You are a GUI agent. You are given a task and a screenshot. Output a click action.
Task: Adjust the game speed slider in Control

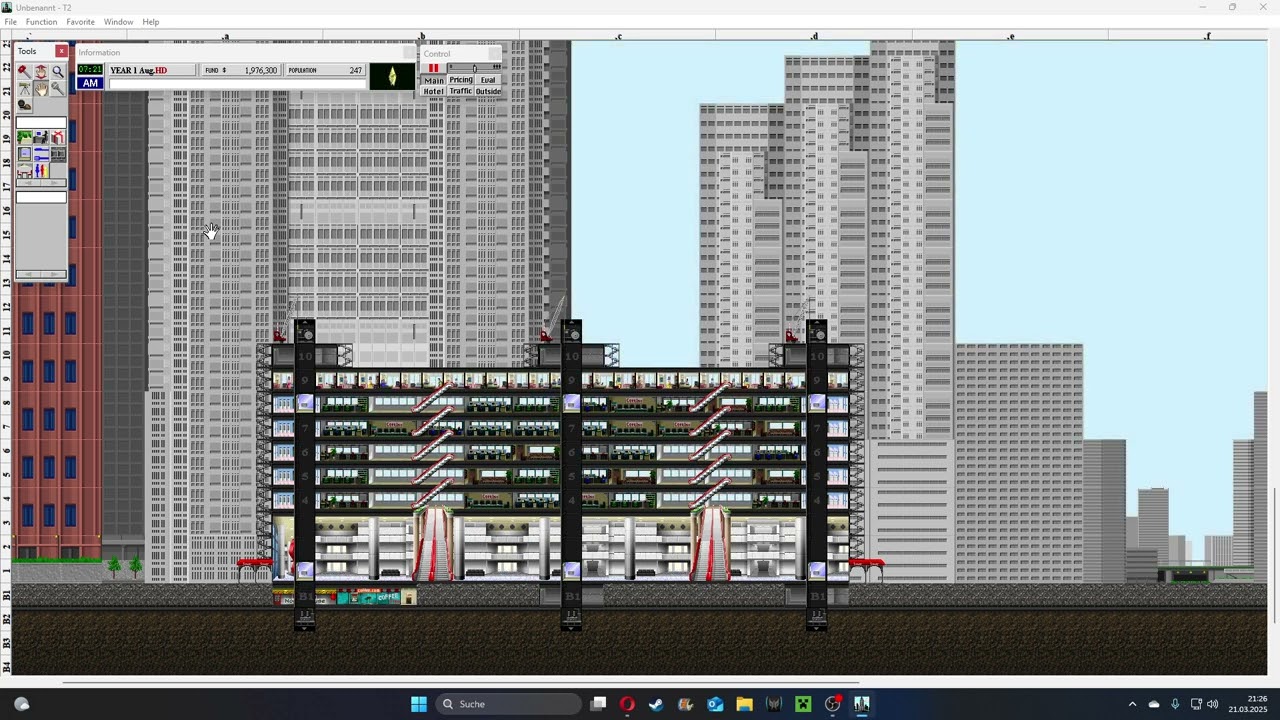click(x=474, y=68)
